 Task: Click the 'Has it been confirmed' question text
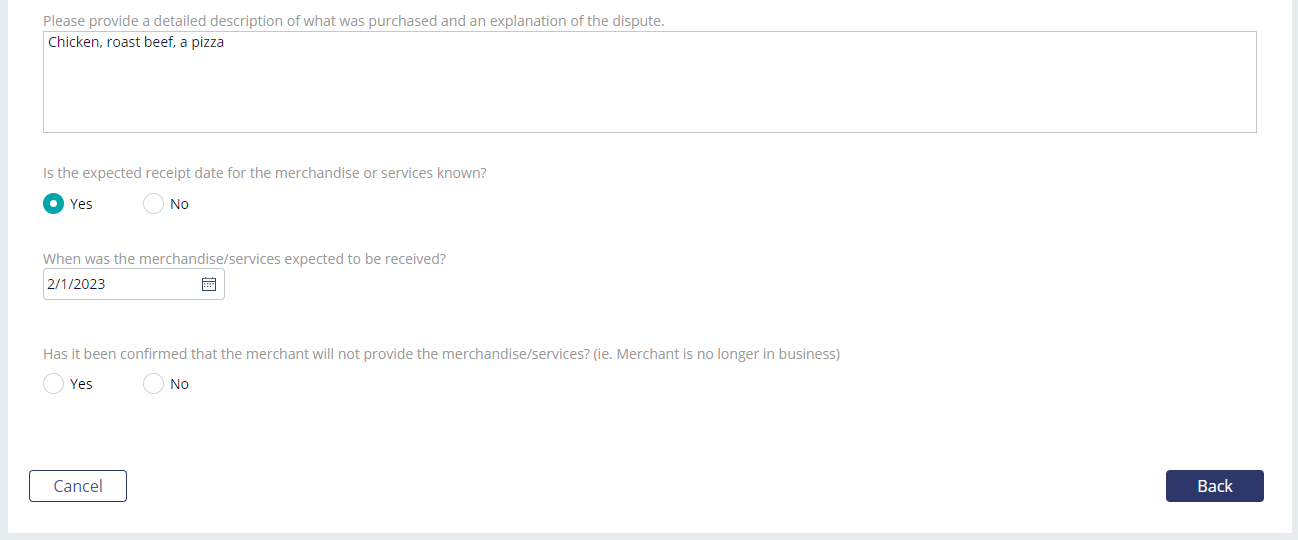441,353
